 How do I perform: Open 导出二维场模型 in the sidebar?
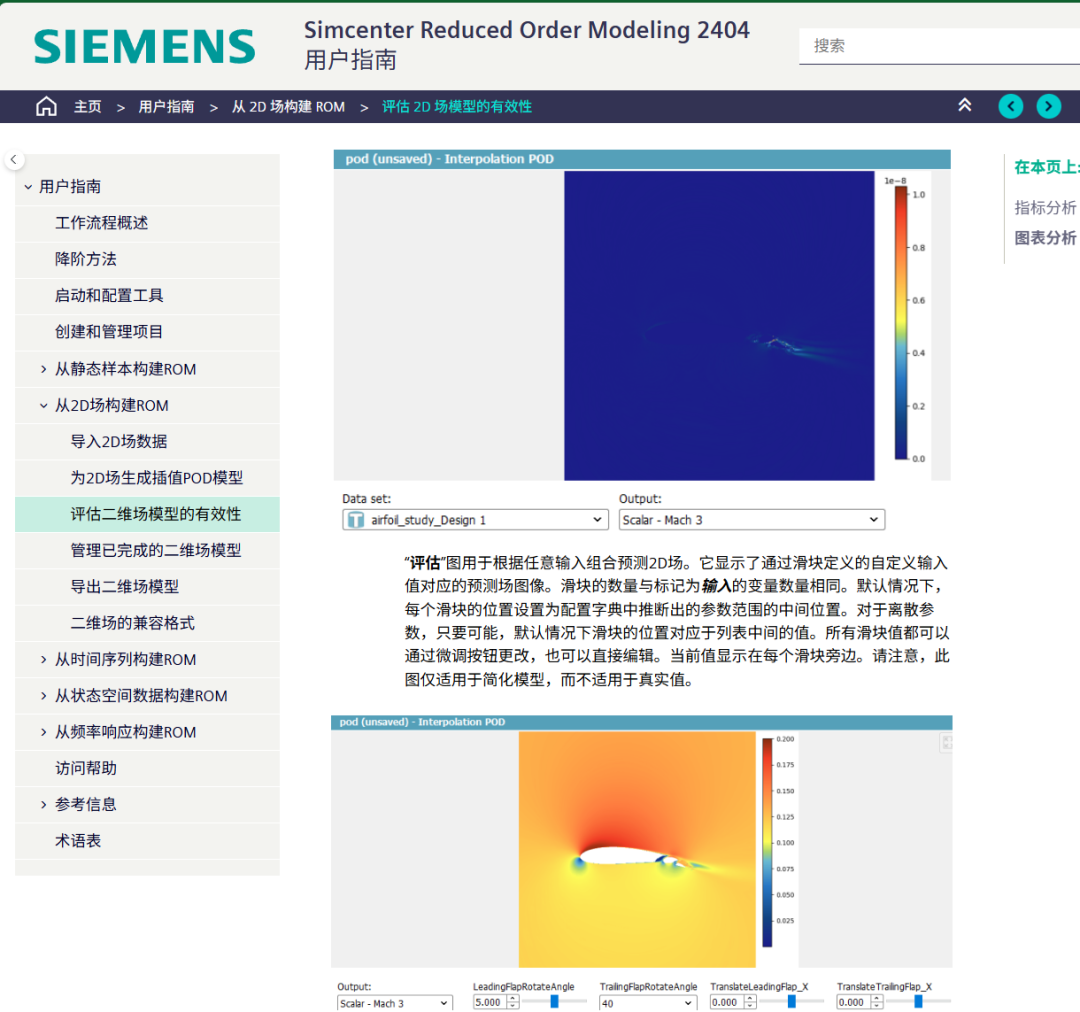pos(125,587)
